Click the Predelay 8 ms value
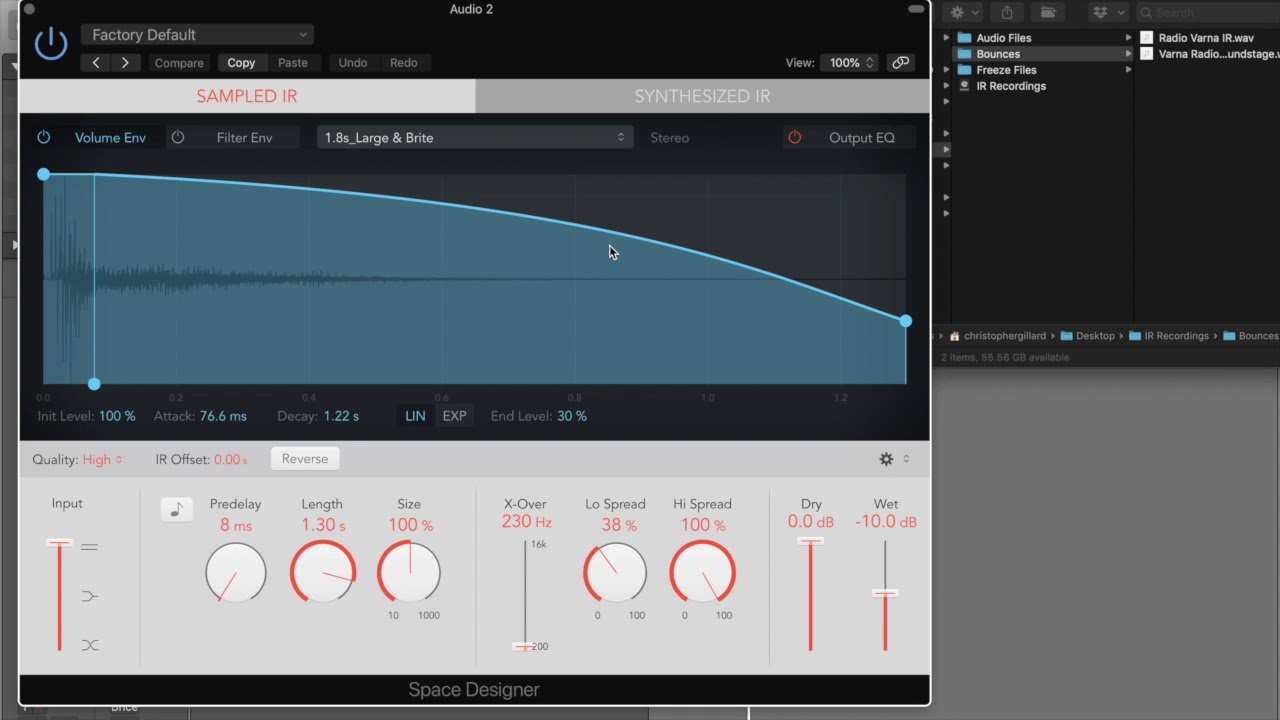 (236, 525)
